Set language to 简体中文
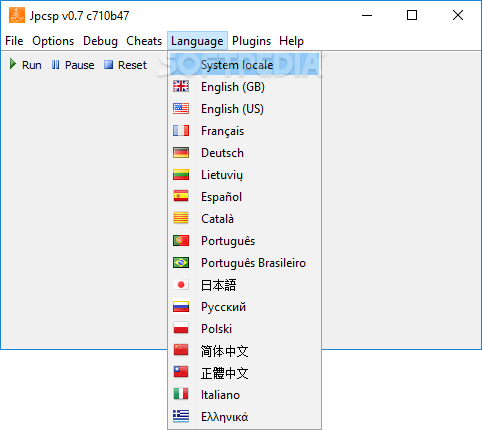The image size is (482, 430). pyautogui.click(x=244, y=351)
